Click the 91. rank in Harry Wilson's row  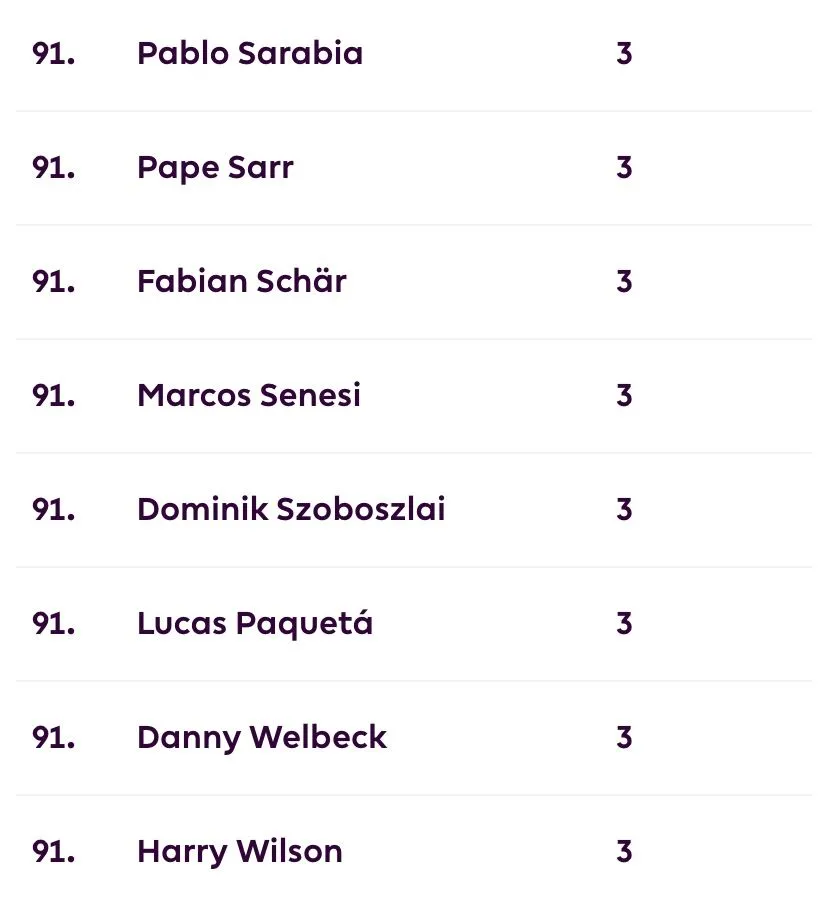tap(54, 852)
